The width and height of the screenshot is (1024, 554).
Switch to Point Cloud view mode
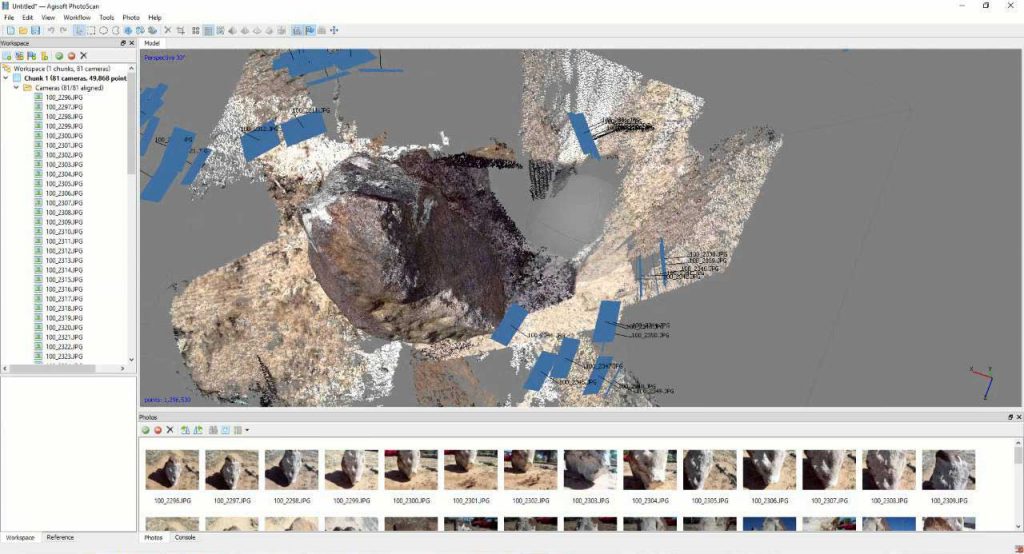coord(195,30)
